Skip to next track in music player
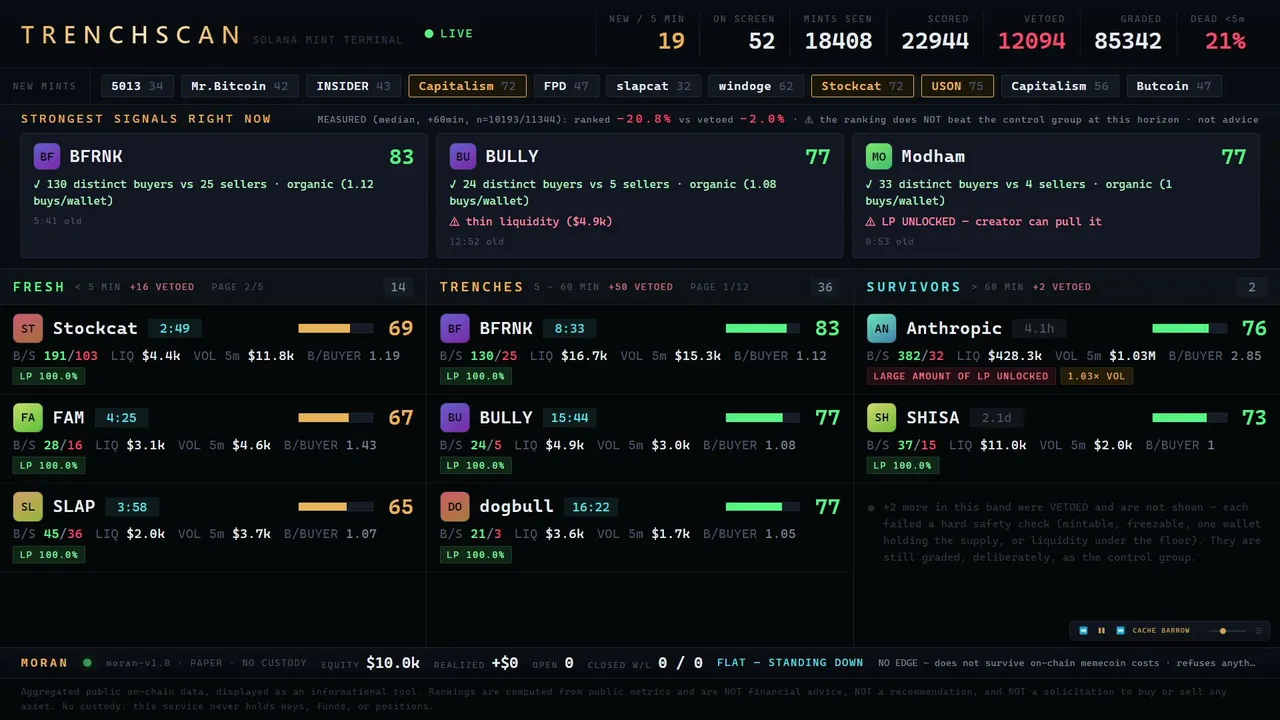This screenshot has height=720, width=1280. (1120, 631)
